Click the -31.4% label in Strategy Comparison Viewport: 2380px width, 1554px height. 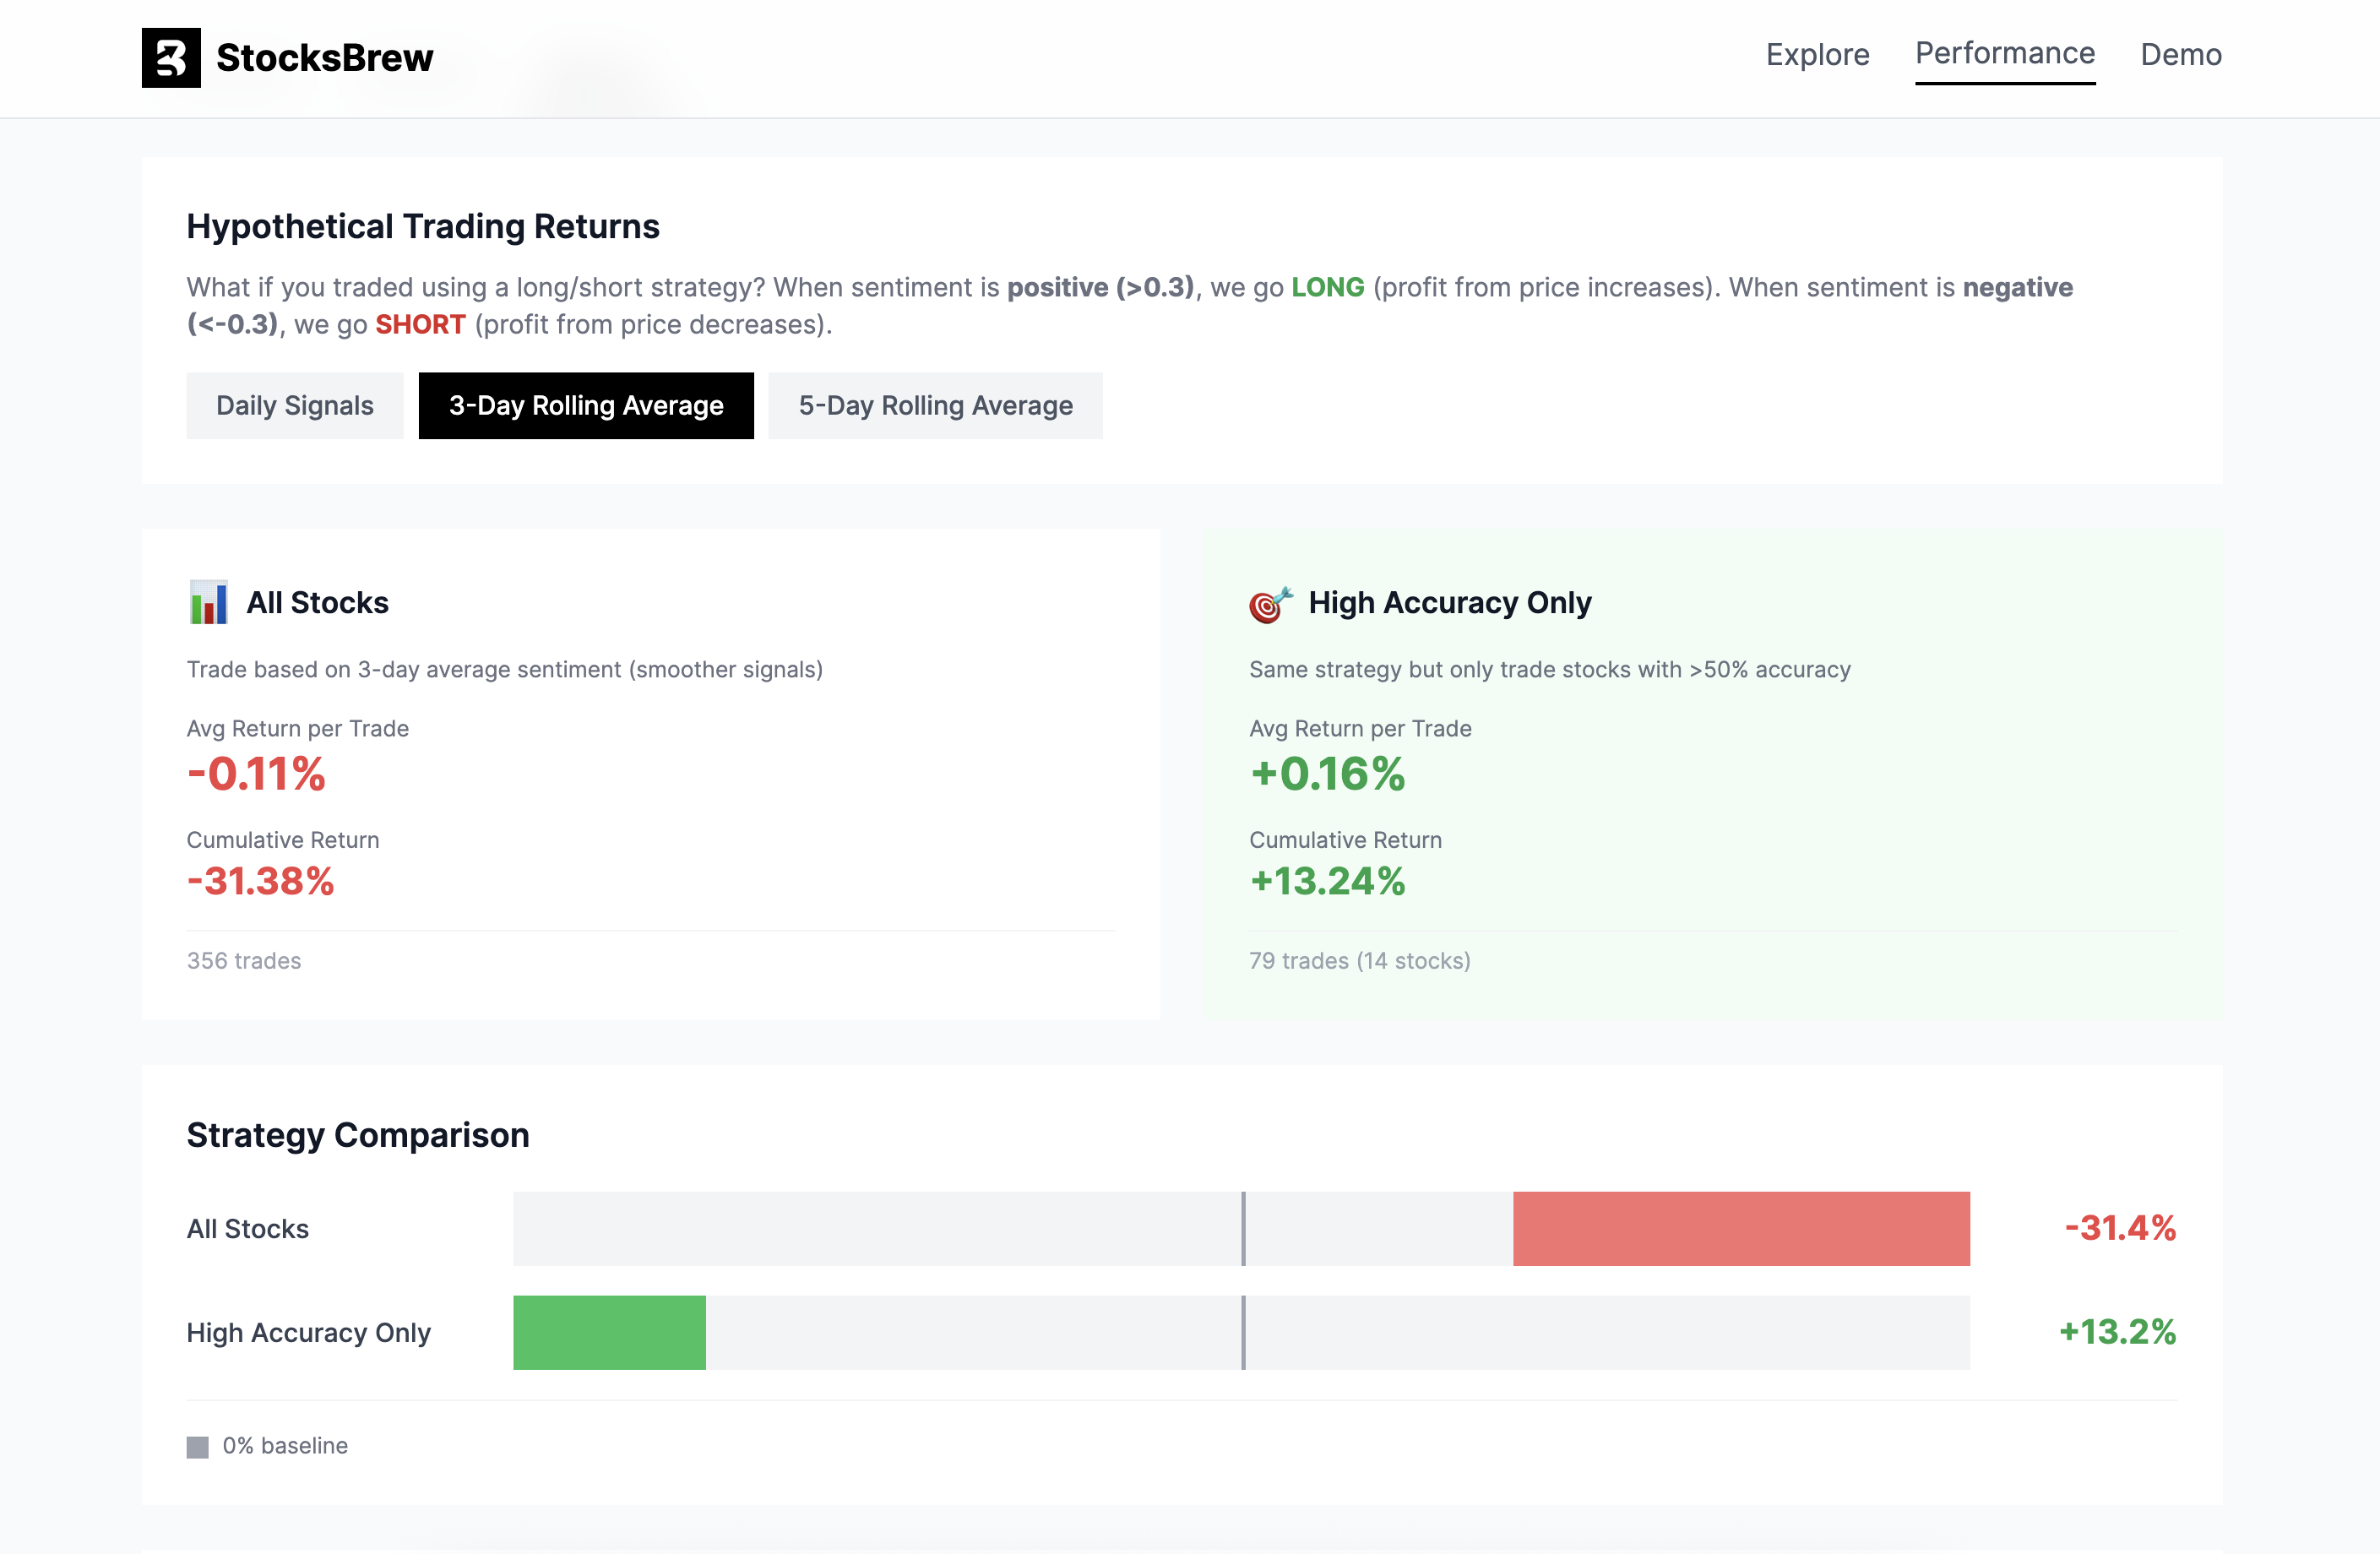tap(2120, 1228)
